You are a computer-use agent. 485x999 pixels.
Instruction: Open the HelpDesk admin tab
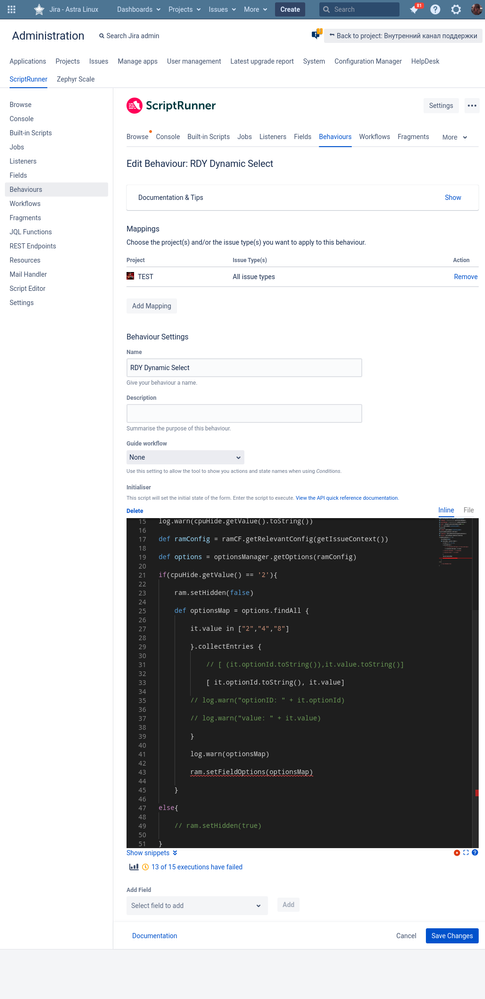(425, 61)
